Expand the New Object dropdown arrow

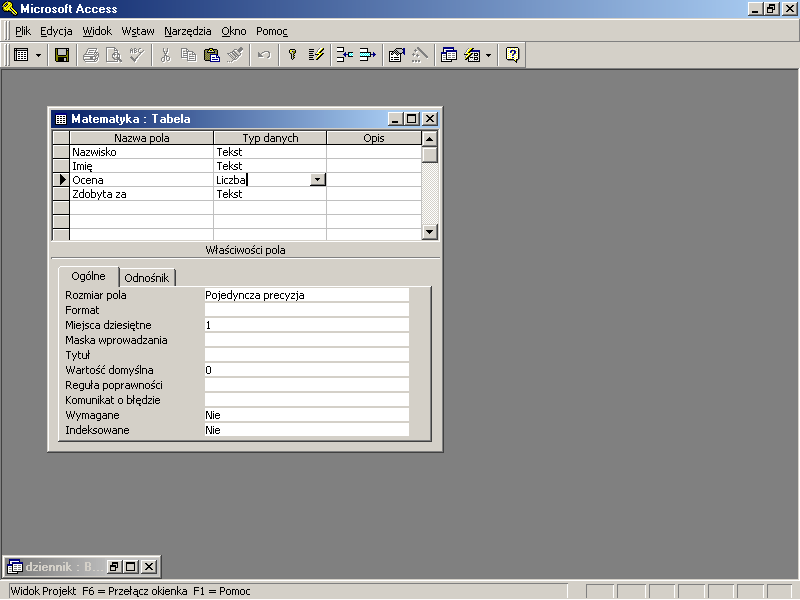click(x=488, y=55)
